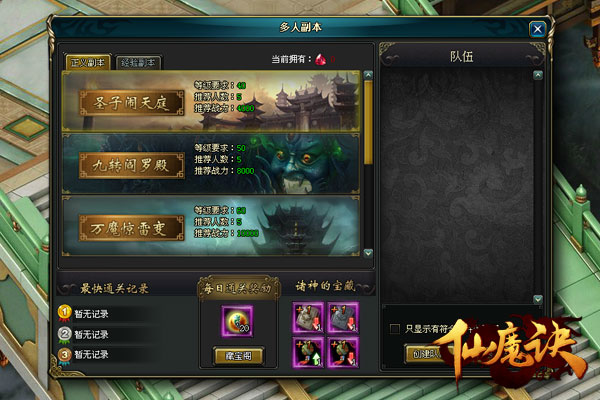Select the 万魔惊雷变 dungeon banner
Viewport: 600px width, 400px height.
click(x=211, y=226)
